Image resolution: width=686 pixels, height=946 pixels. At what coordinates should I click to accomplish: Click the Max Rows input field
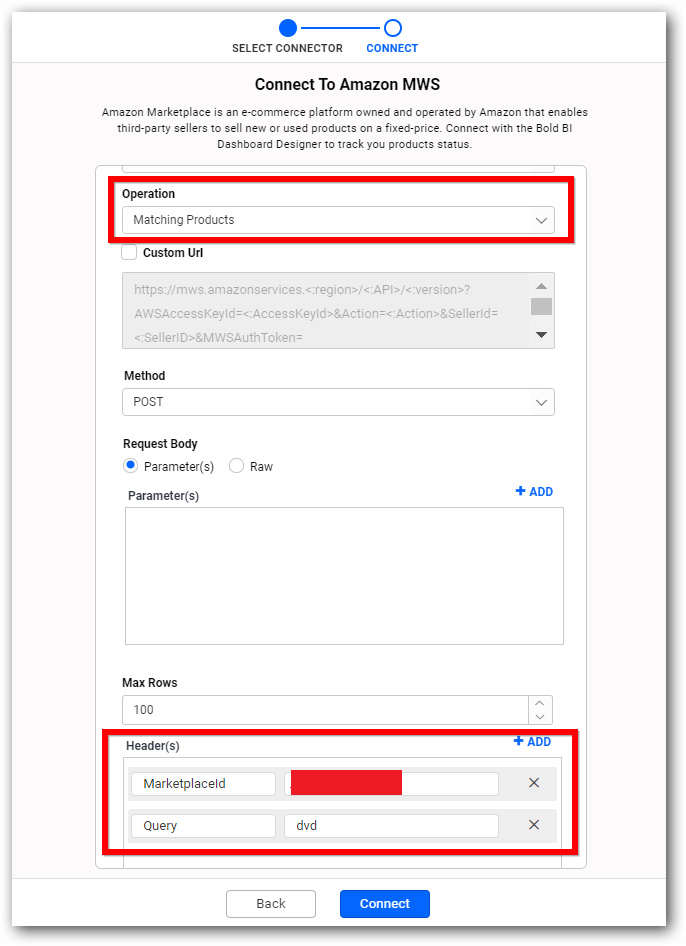coord(325,710)
